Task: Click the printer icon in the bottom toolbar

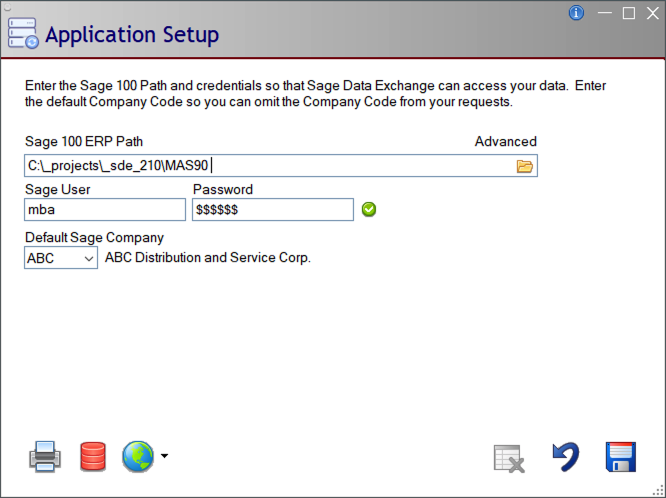Action: tap(45, 458)
